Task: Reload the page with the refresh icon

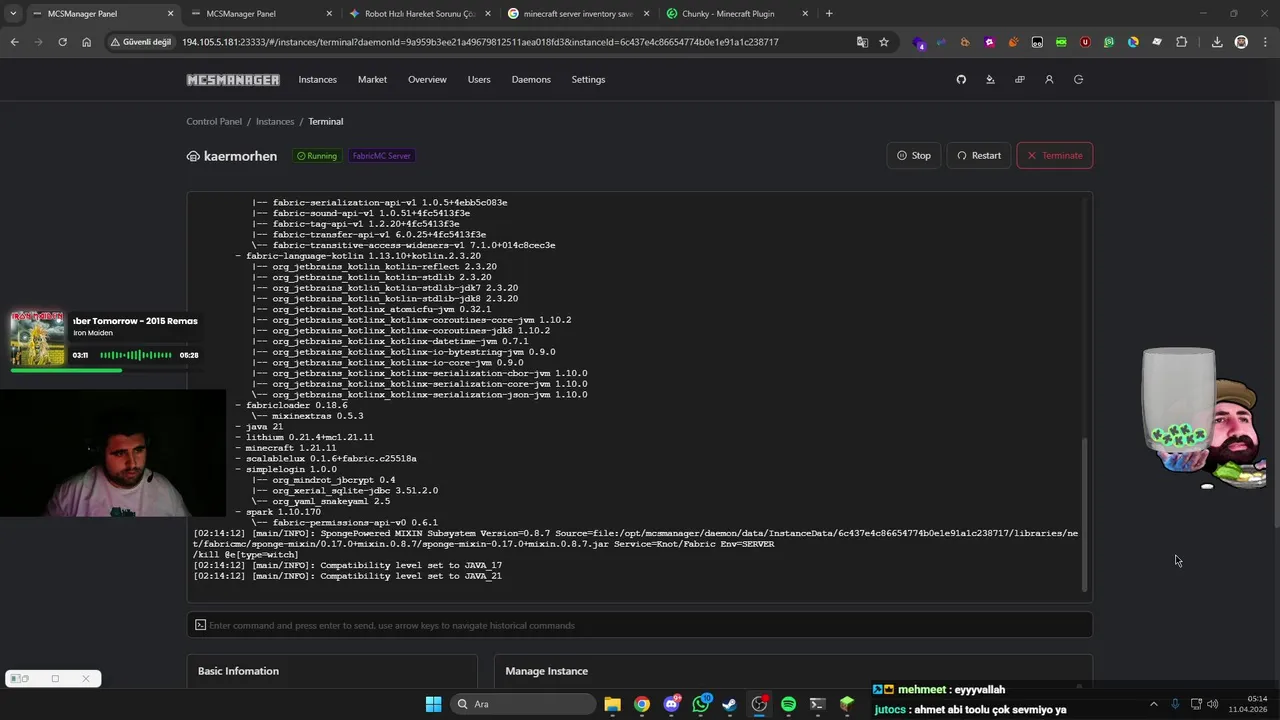Action: pos(62,42)
